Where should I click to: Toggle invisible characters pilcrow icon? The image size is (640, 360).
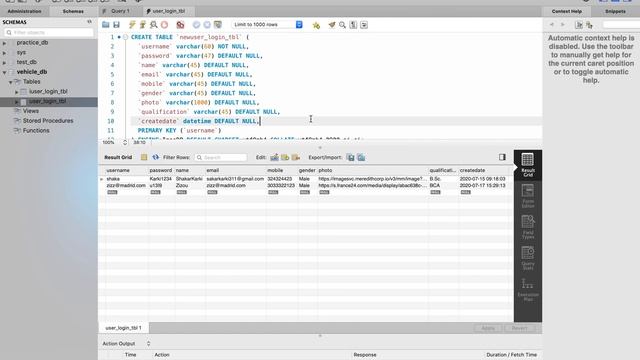pyautogui.click(x=353, y=25)
